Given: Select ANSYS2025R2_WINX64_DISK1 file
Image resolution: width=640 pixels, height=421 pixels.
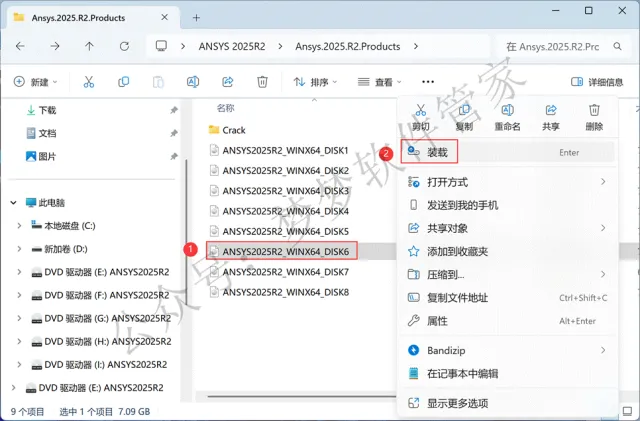Looking at the screenshot, I should tap(279, 150).
